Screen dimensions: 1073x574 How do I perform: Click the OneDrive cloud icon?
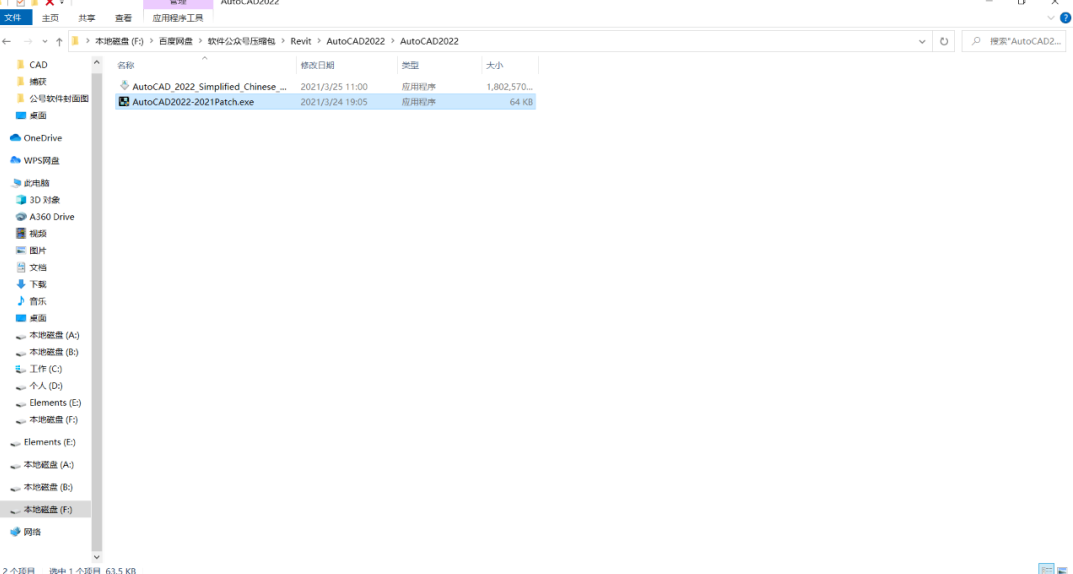pyautogui.click(x=15, y=138)
